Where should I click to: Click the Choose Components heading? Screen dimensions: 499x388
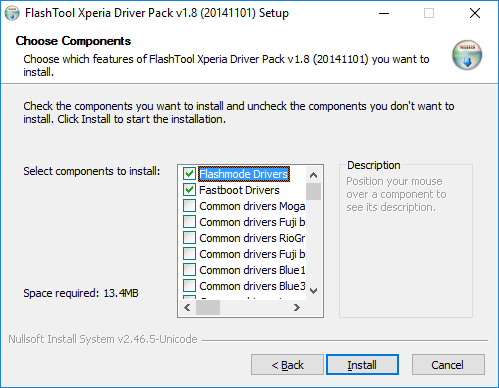pos(73,41)
